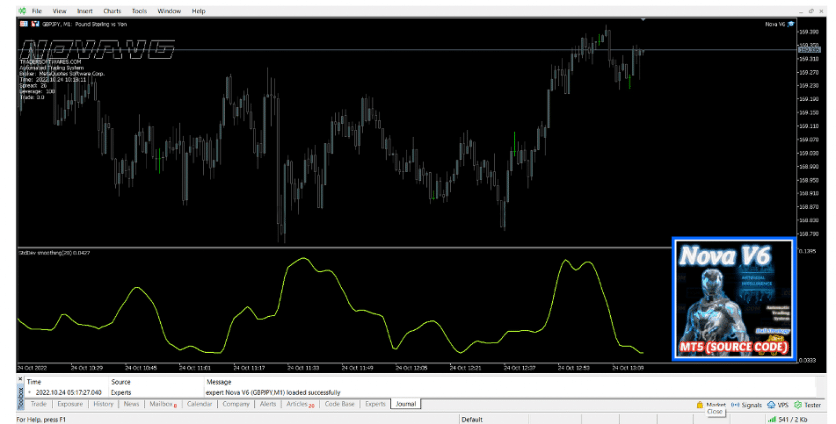Switch to the Experts tab
Image resolution: width=836 pixels, height=424 pixels.
click(x=375, y=404)
